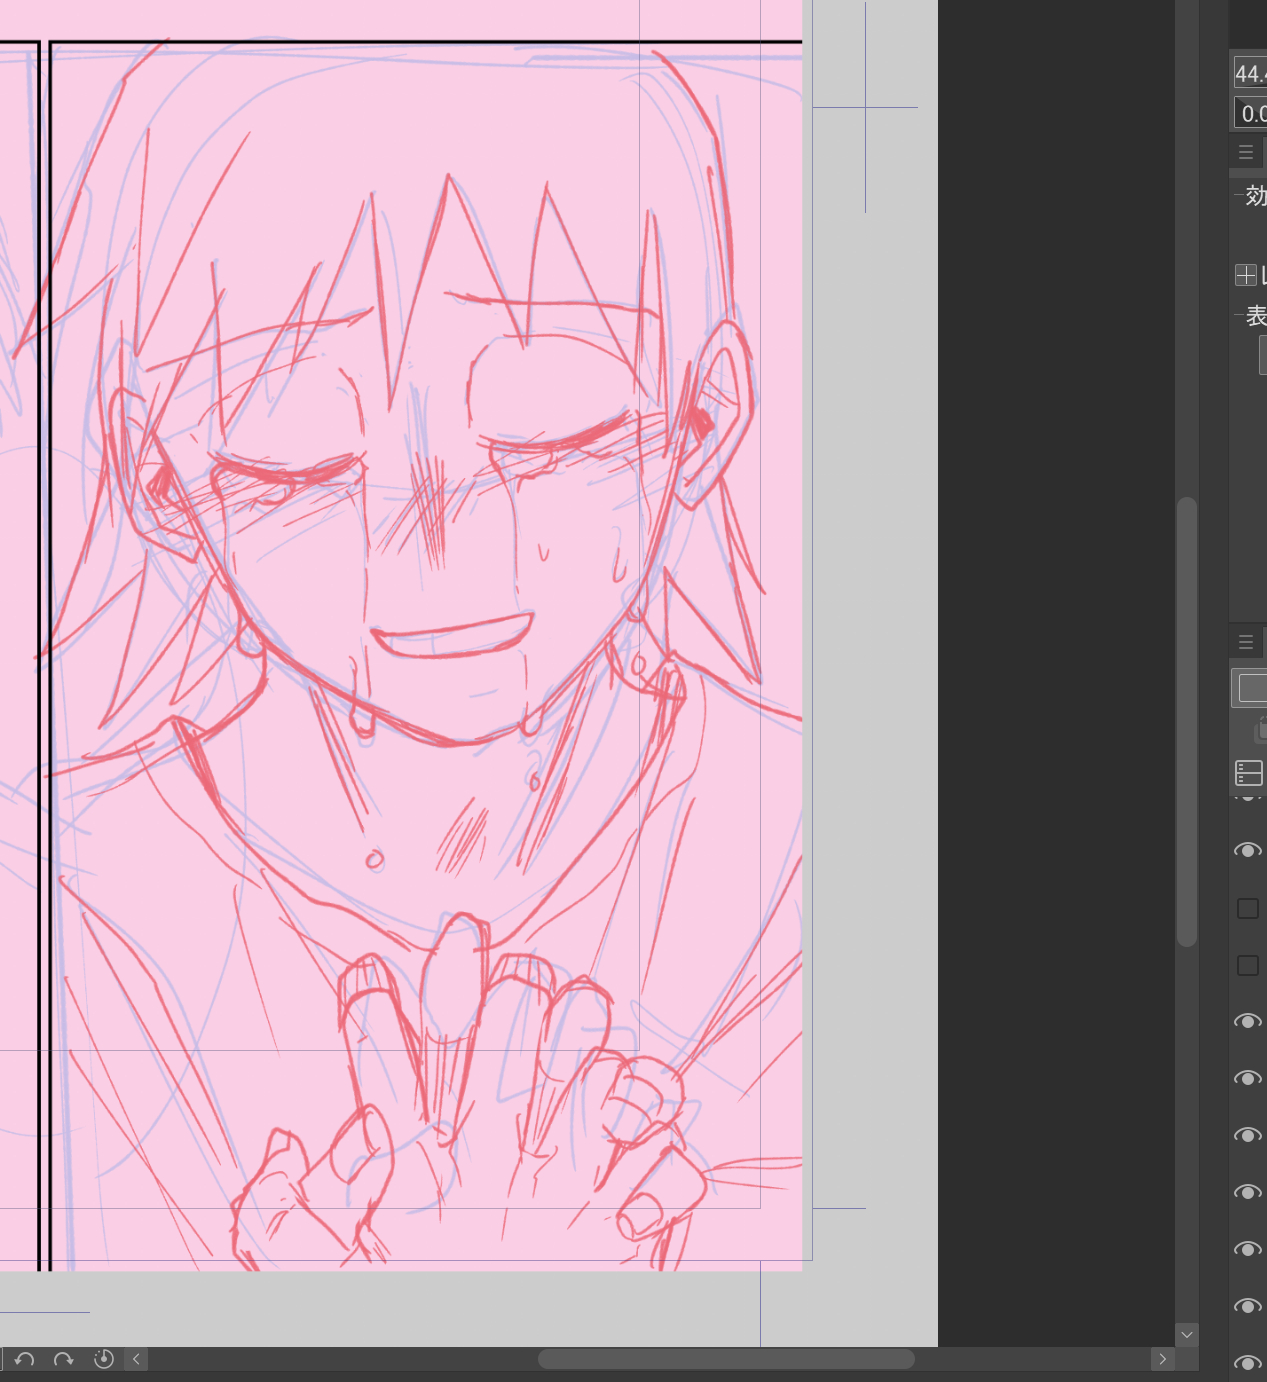The image size is (1267, 1382).
Task: Click the horizontal canvas scrollbar thumb
Action: (726, 1359)
